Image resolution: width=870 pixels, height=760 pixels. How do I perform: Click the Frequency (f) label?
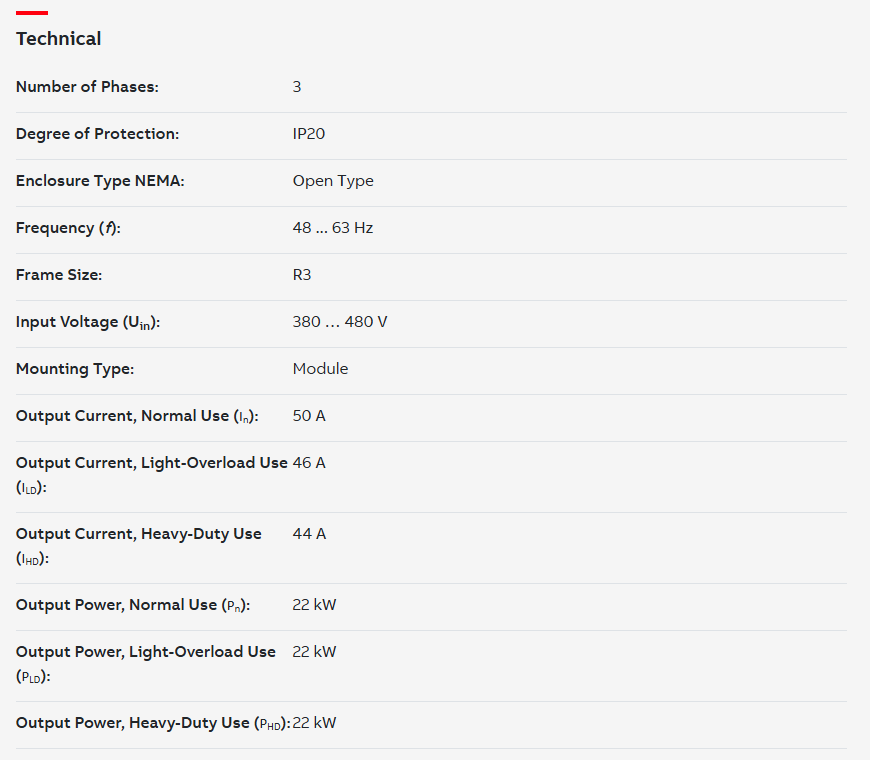tap(68, 228)
